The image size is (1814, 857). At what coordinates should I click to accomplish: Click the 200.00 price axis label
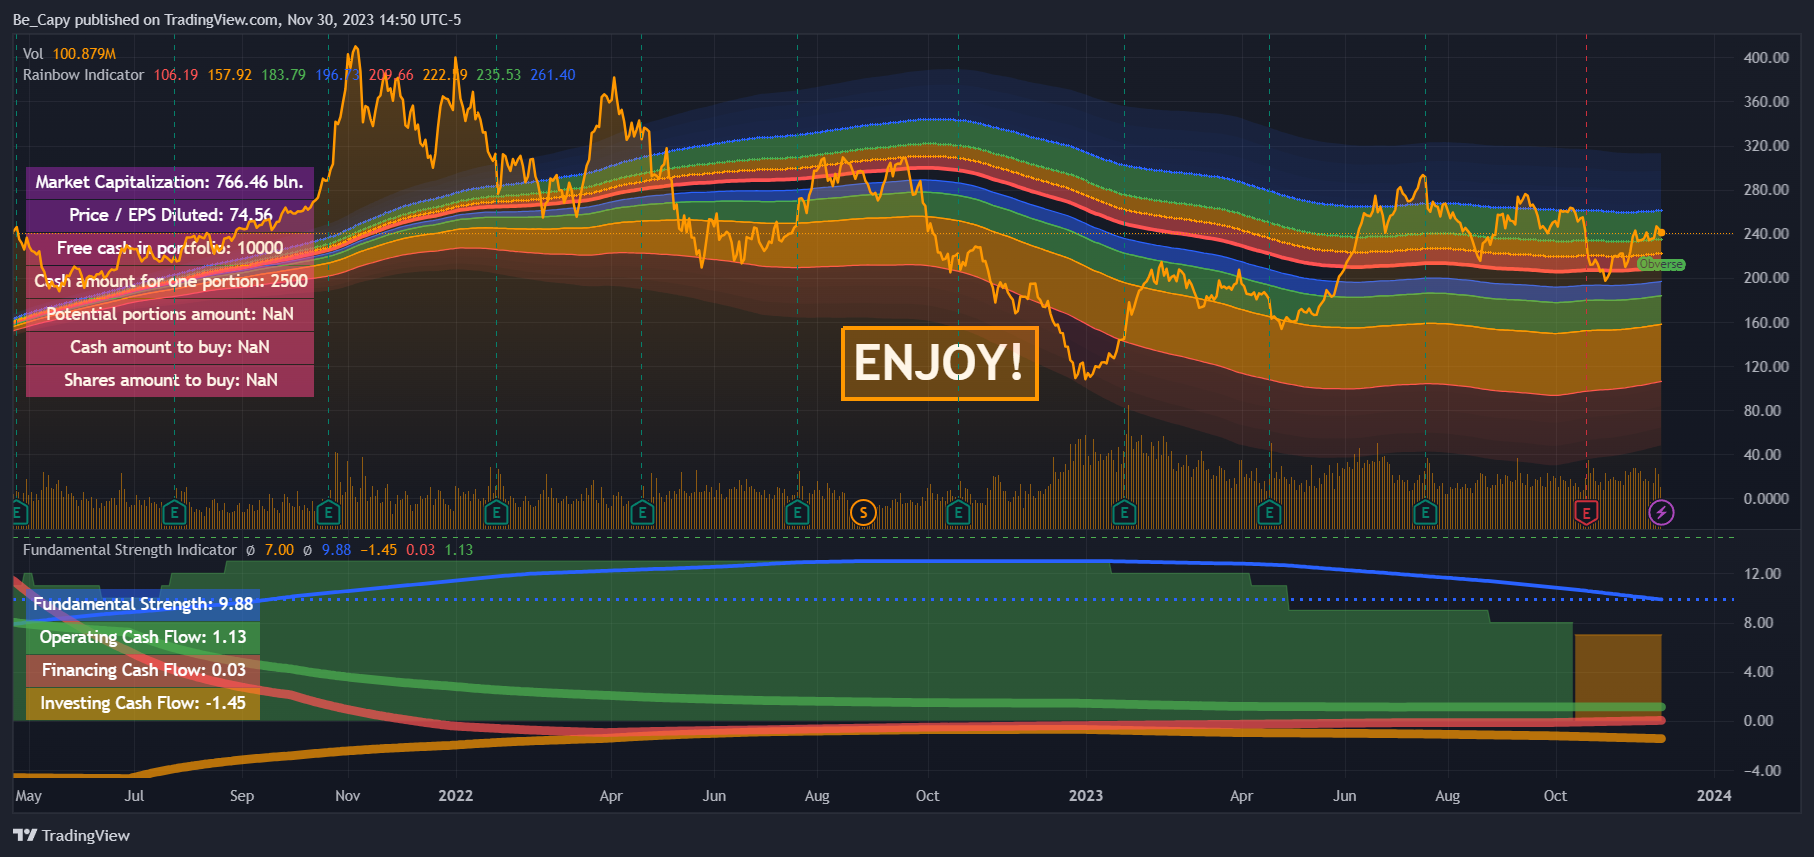pos(1766,278)
